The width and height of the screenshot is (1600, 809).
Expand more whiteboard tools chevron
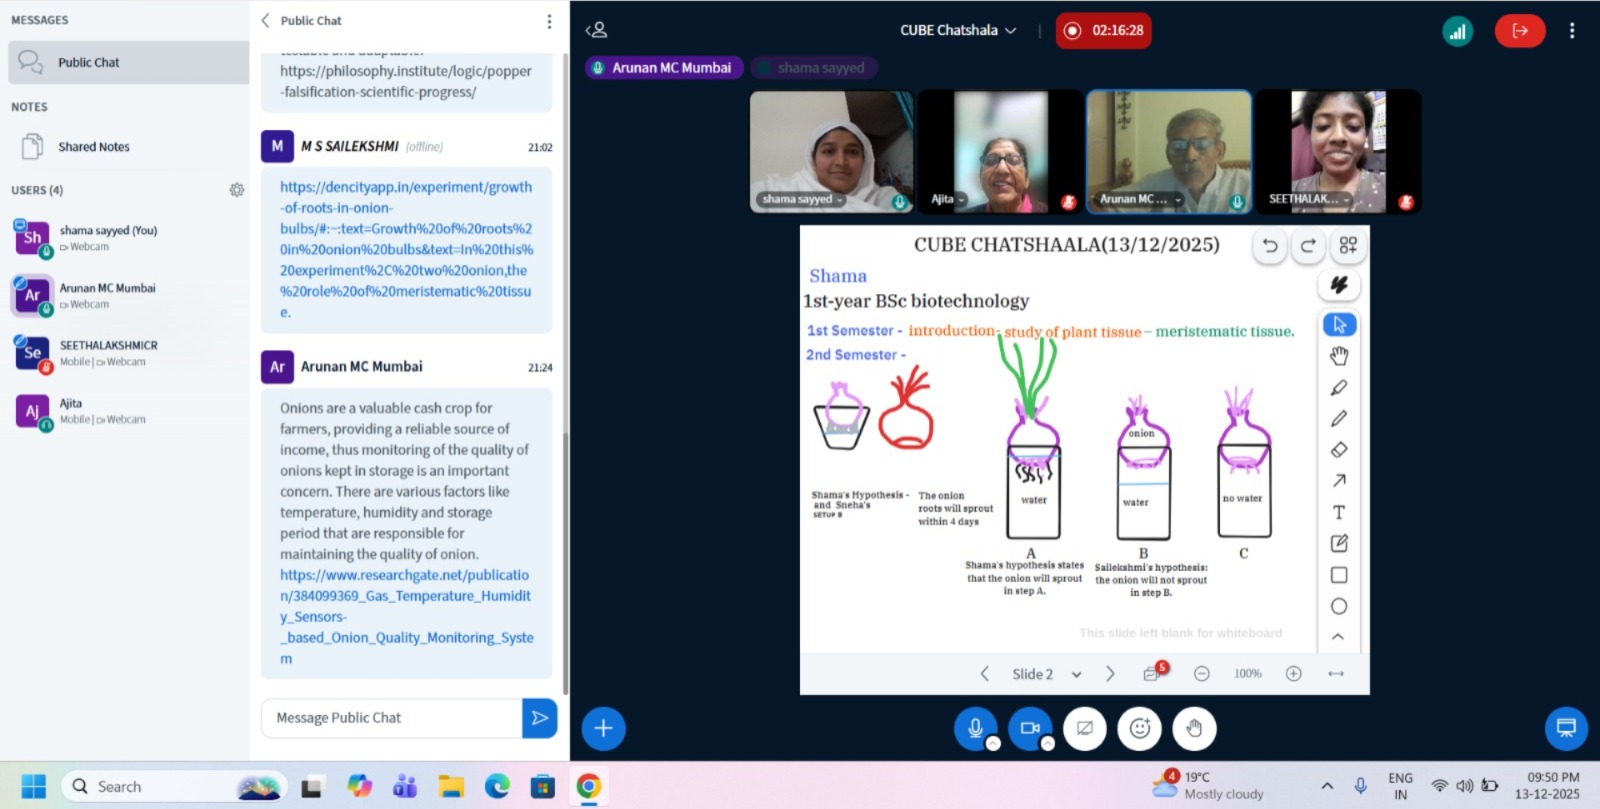[1338, 636]
